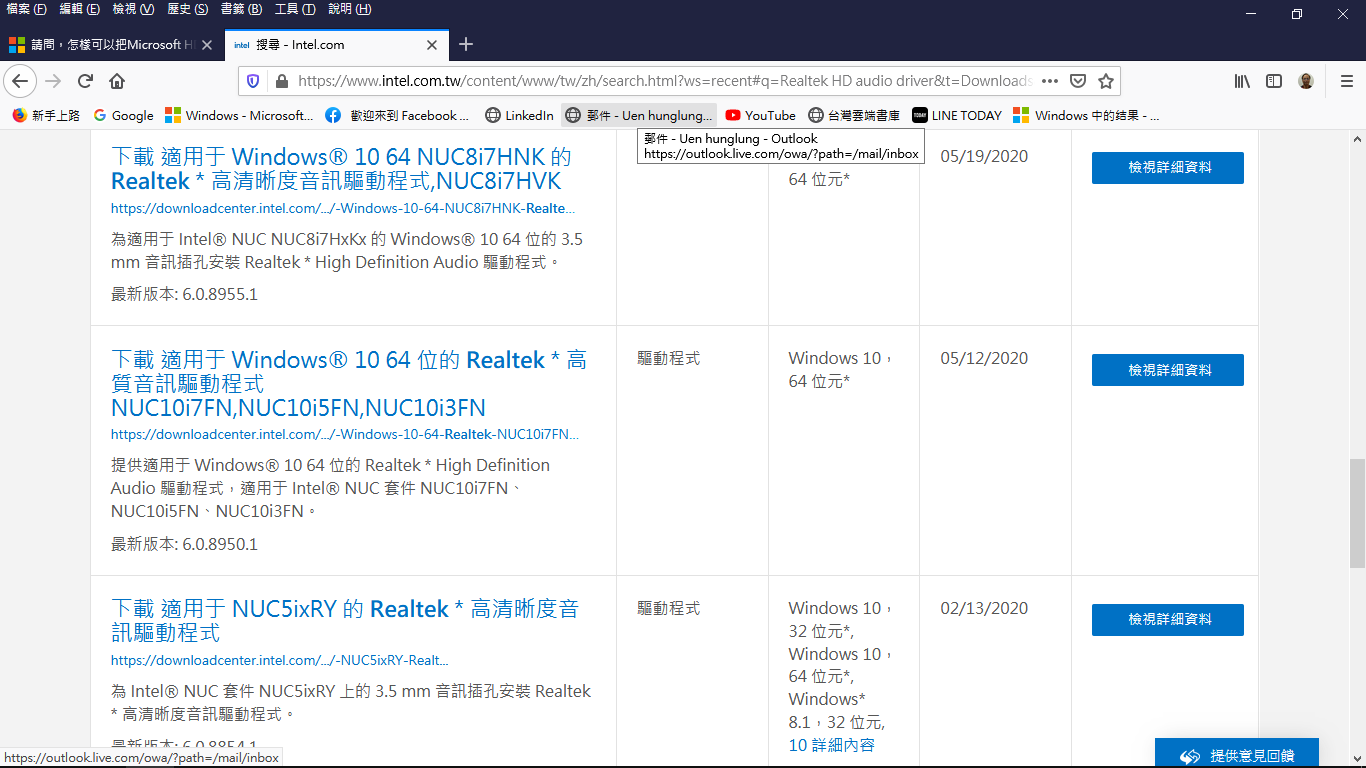The width and height of the screenshot is (1366, 768).
Task: Open NUC8i7HNK downloadcenter URL link
Action: 343,209
